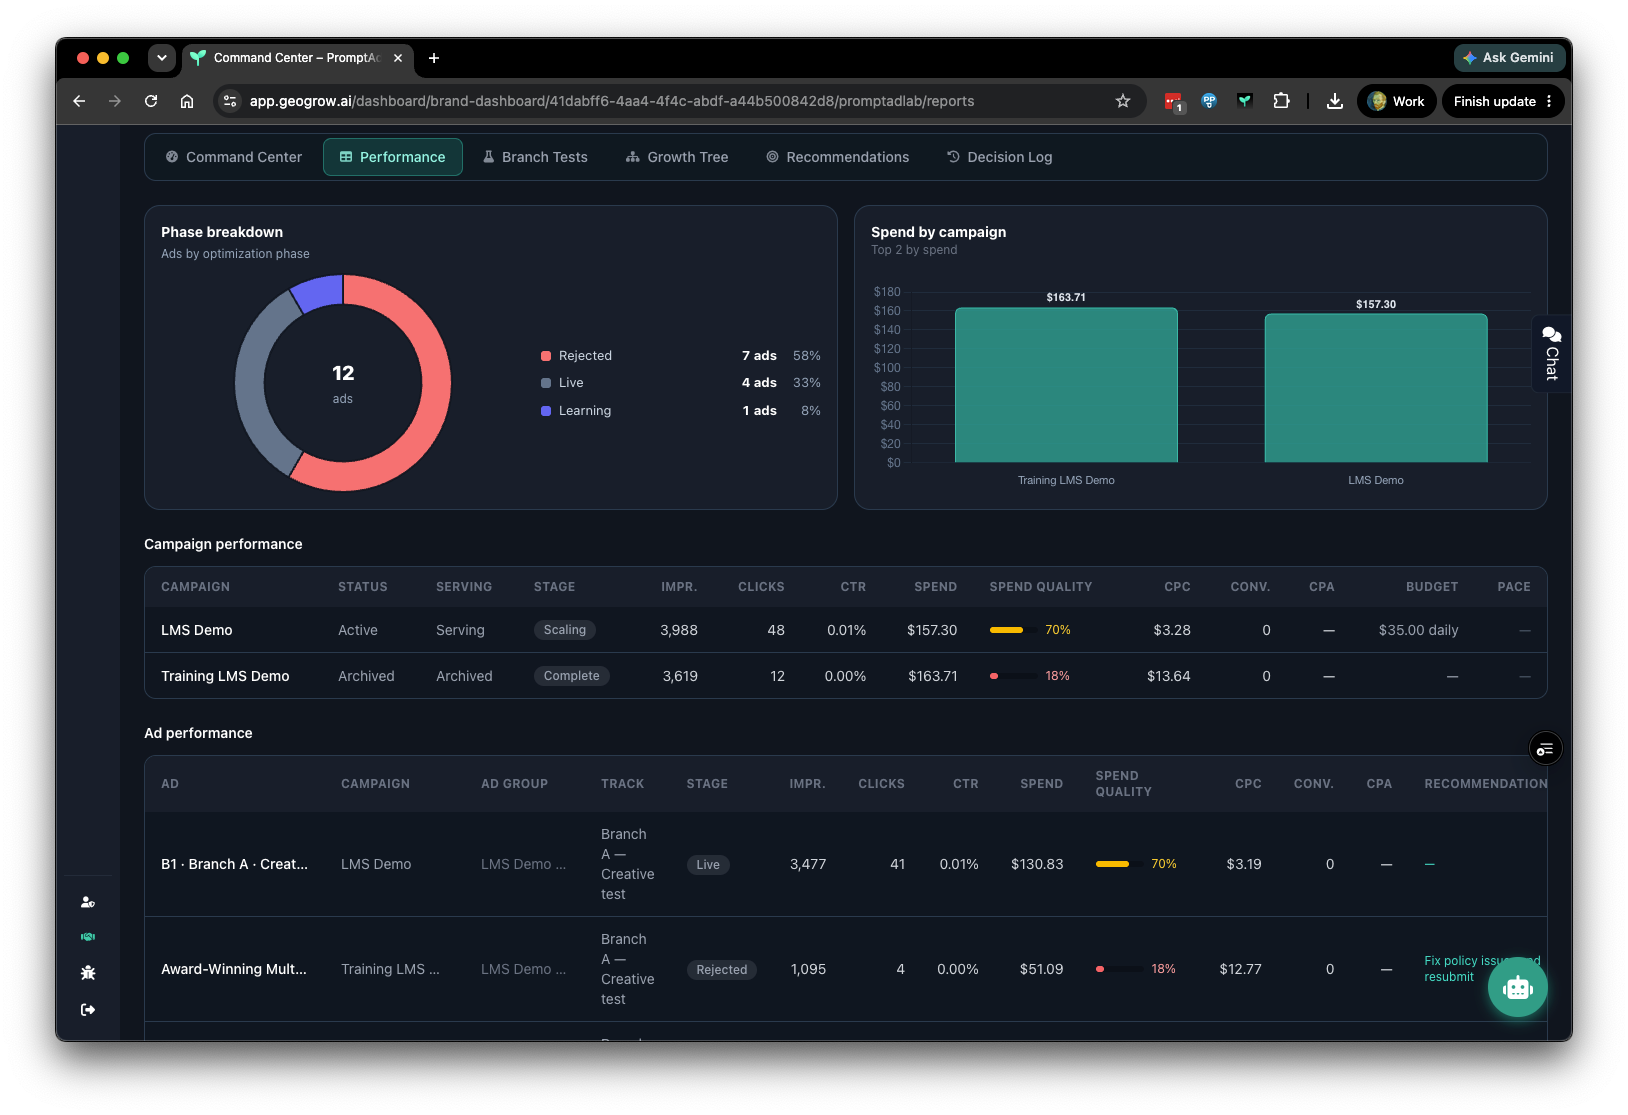Open the red calendar extension icon
The width and height of the screenshot is (1628, 1115).
click(x=1174, y=101)
